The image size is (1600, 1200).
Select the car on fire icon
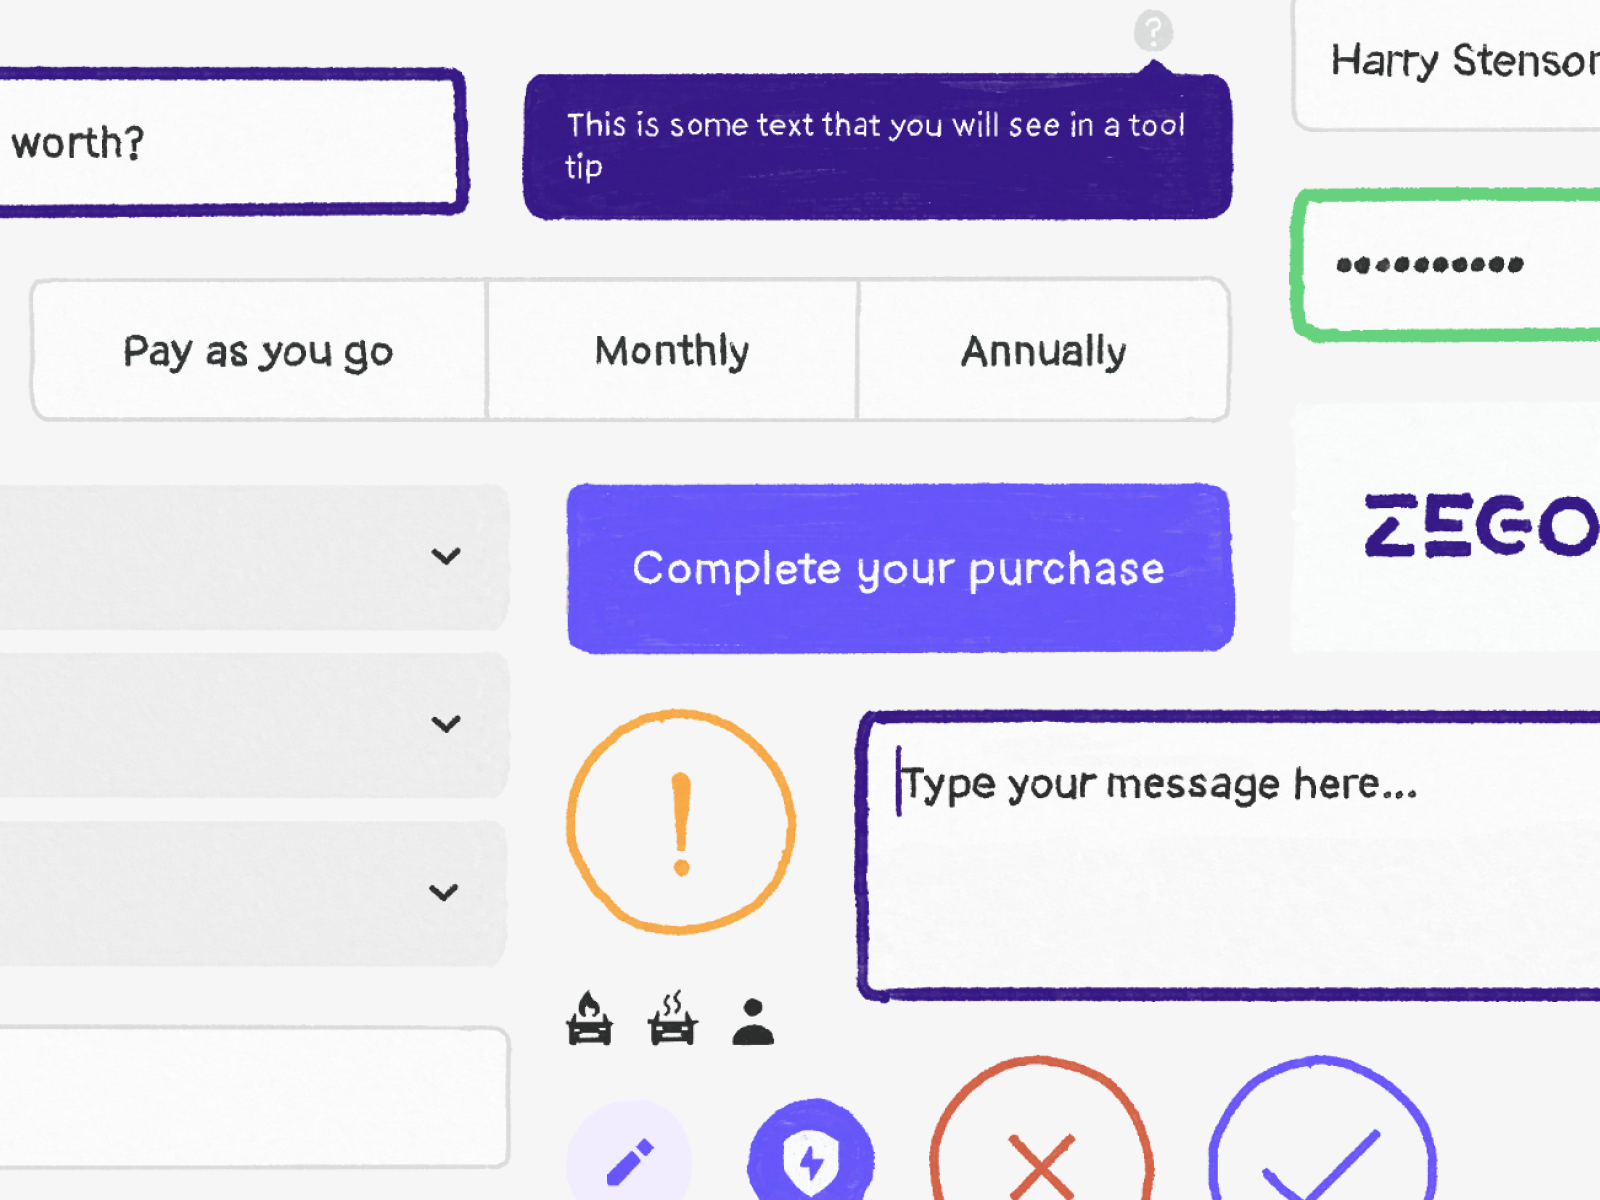[x=589, y=1019]
